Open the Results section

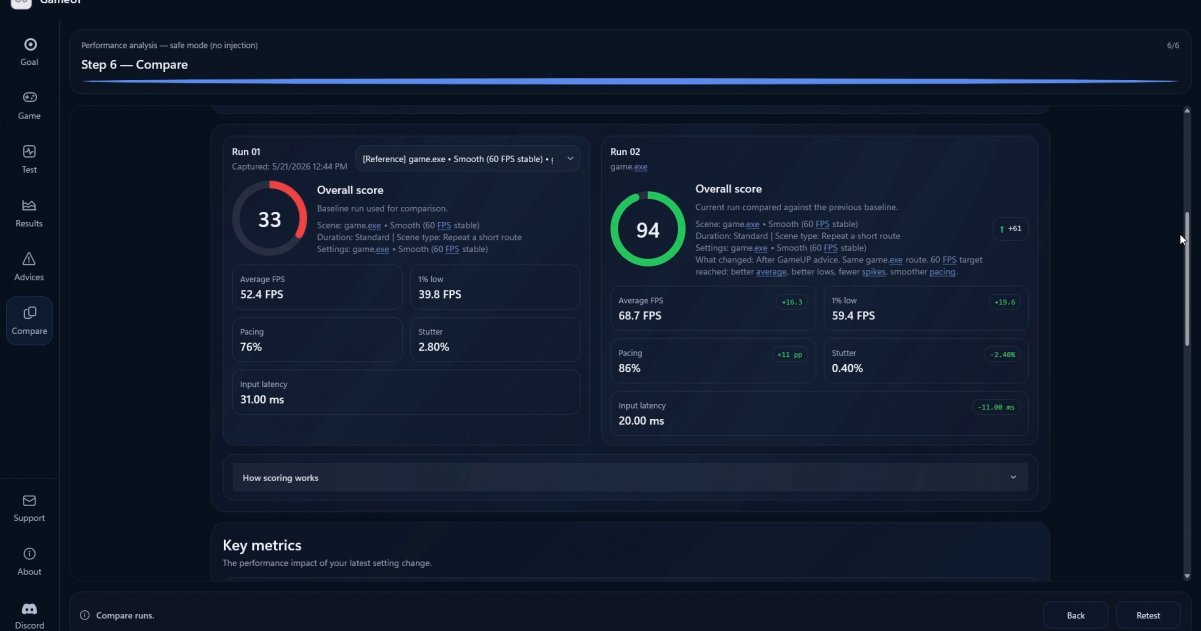pyautogui.click(x=30, y=213)
